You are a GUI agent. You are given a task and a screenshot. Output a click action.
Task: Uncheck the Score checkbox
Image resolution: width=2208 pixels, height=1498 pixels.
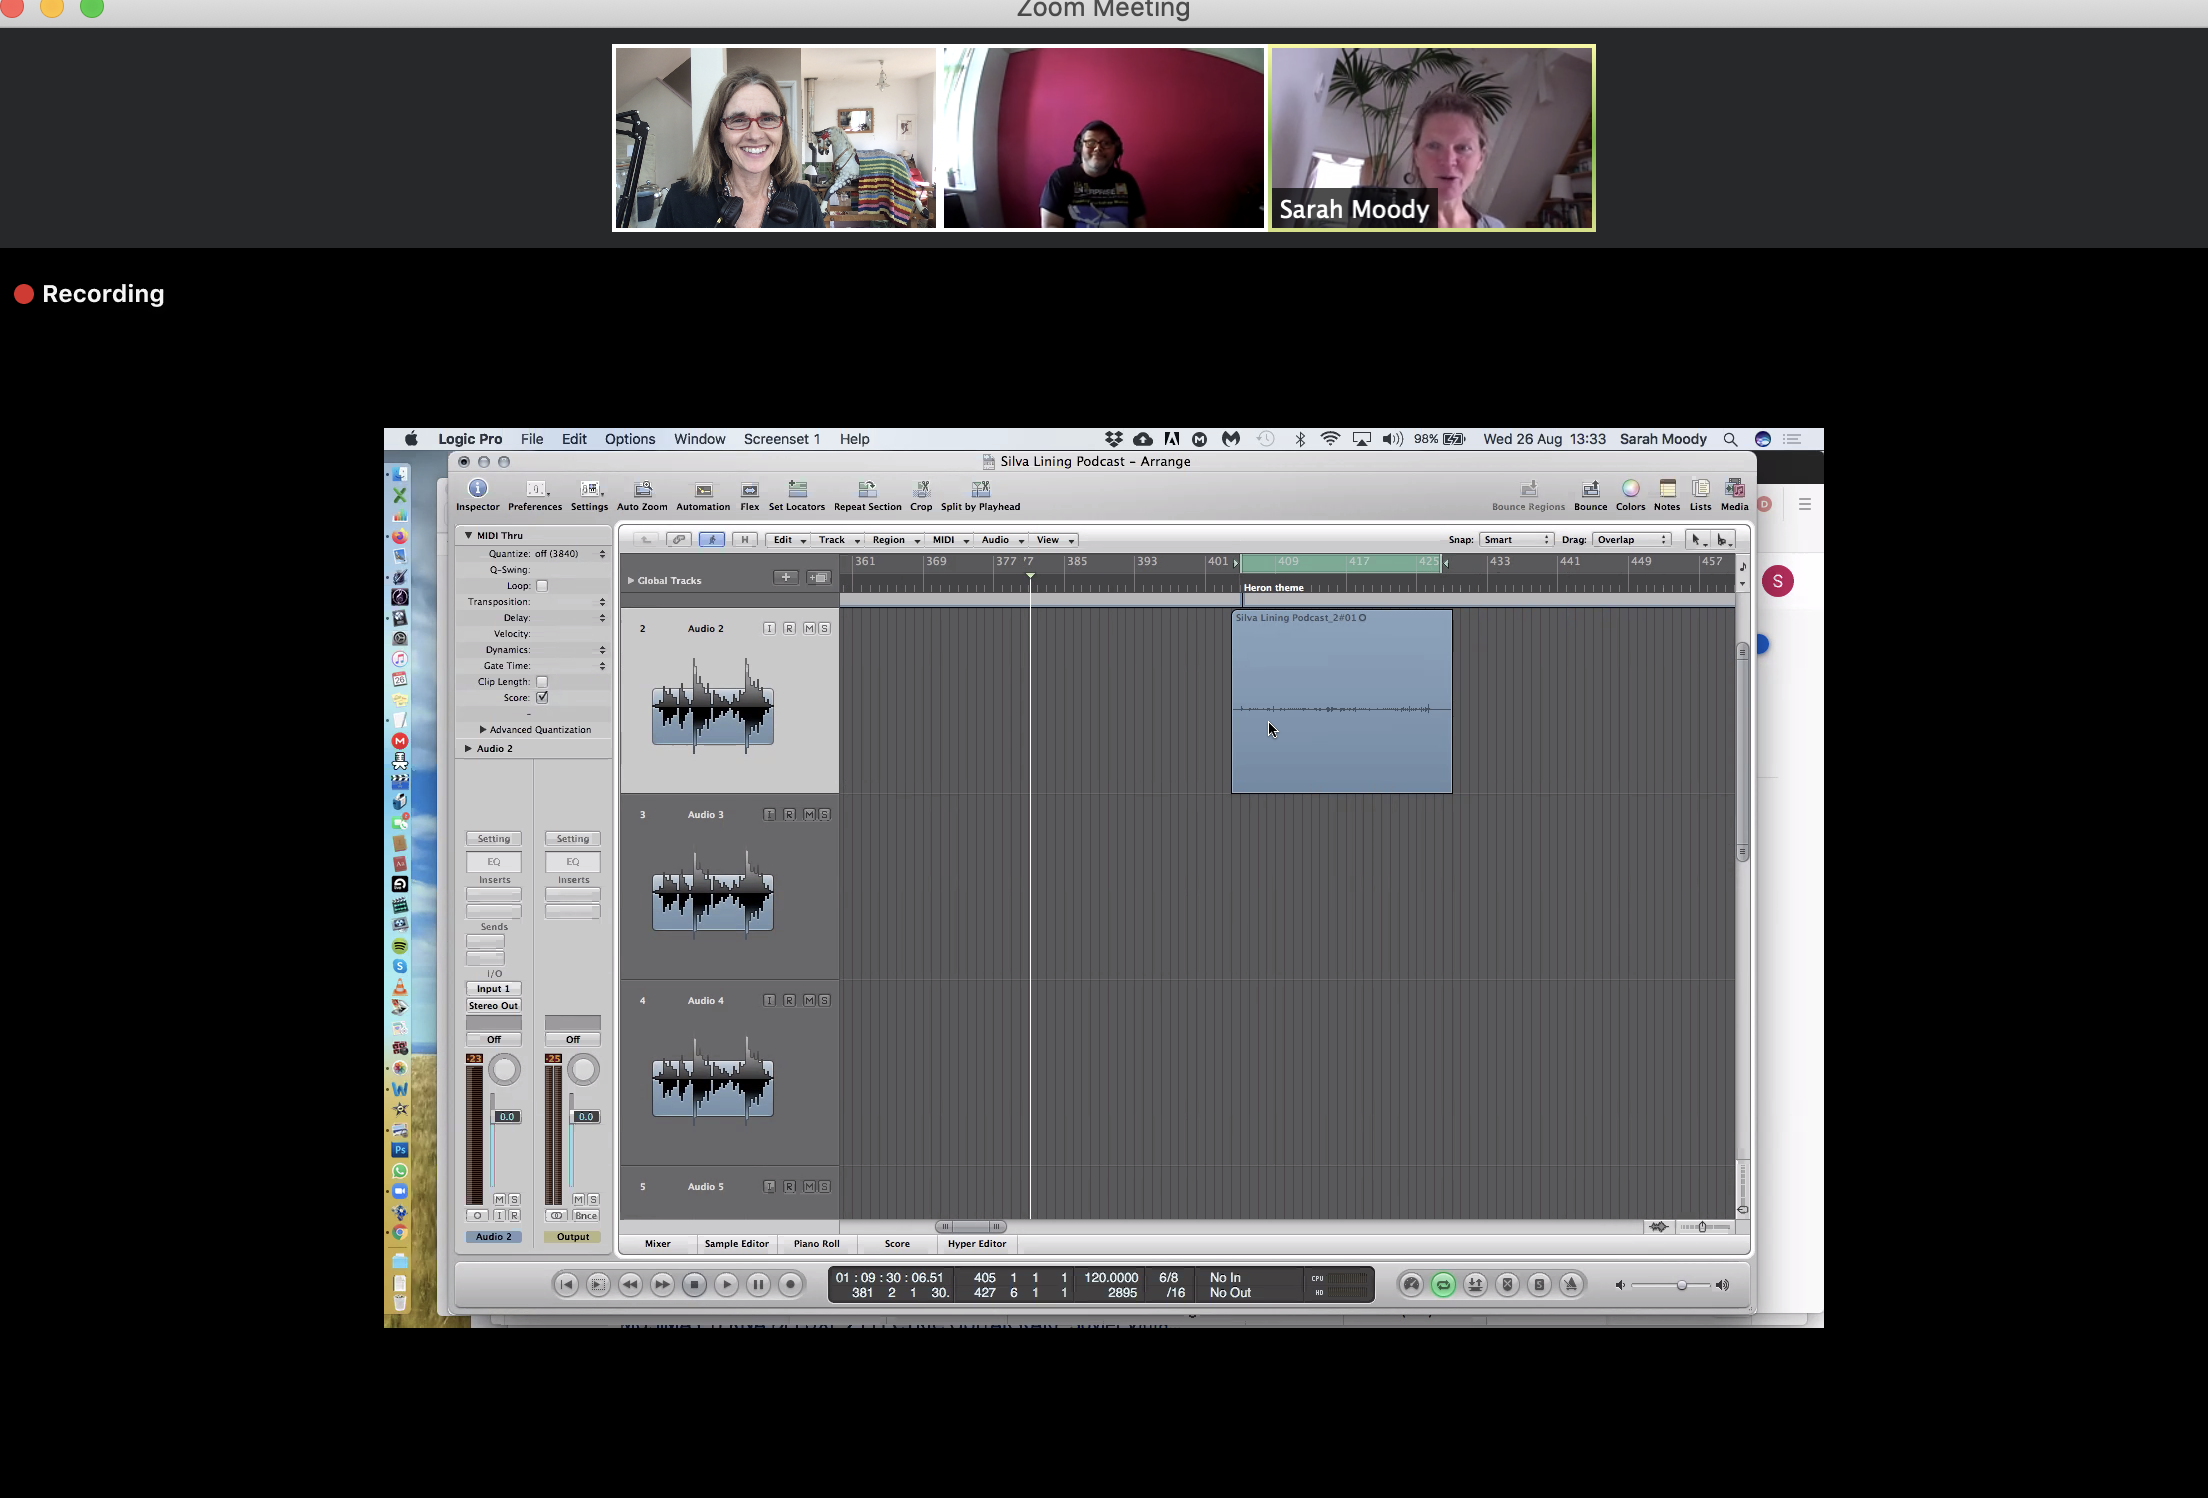point(542,698)
